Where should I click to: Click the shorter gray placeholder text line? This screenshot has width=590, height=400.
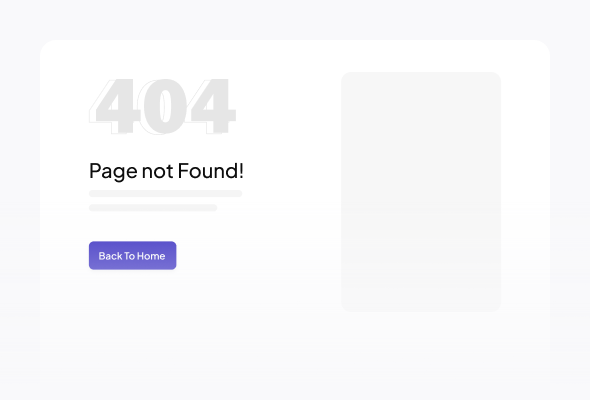(x=153, y=208)
